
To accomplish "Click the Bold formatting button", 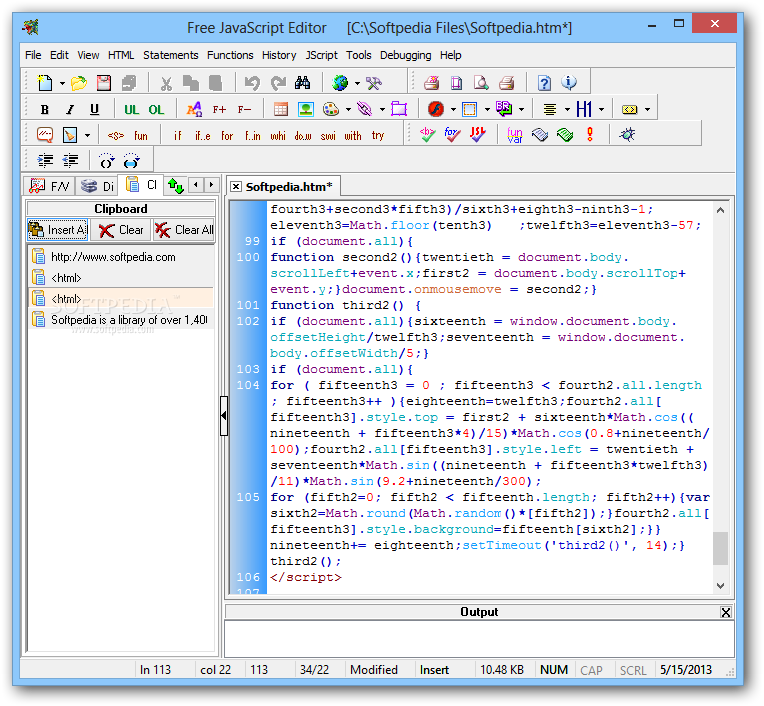I will 44,110.
